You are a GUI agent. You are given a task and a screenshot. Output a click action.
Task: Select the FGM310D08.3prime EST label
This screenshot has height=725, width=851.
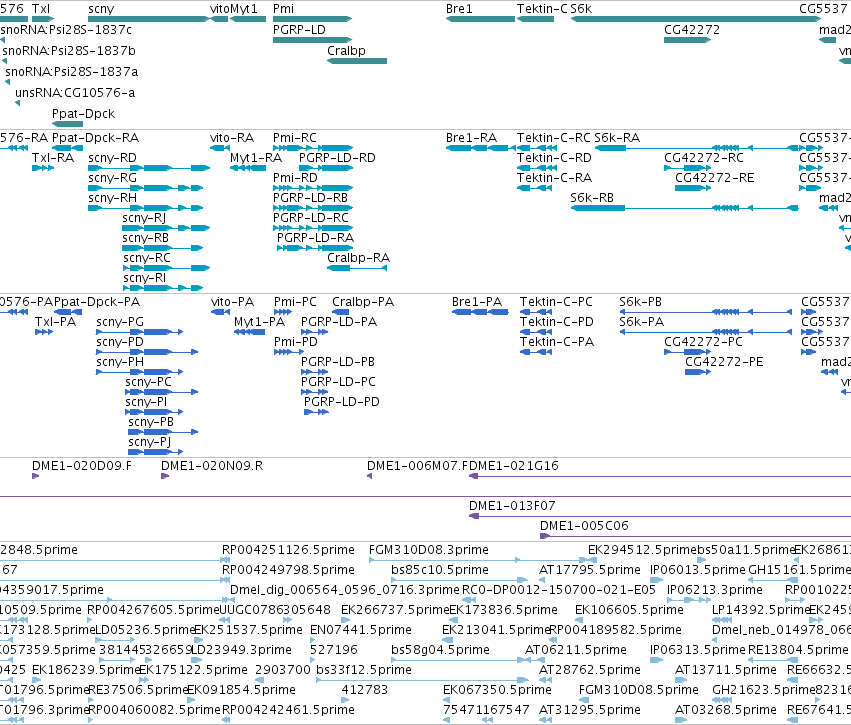pos(429,550)
